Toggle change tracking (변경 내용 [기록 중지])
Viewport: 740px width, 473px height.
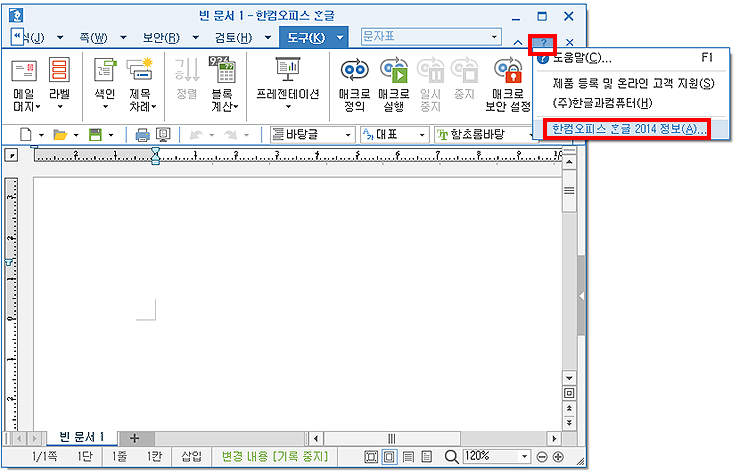coord(275,456)
